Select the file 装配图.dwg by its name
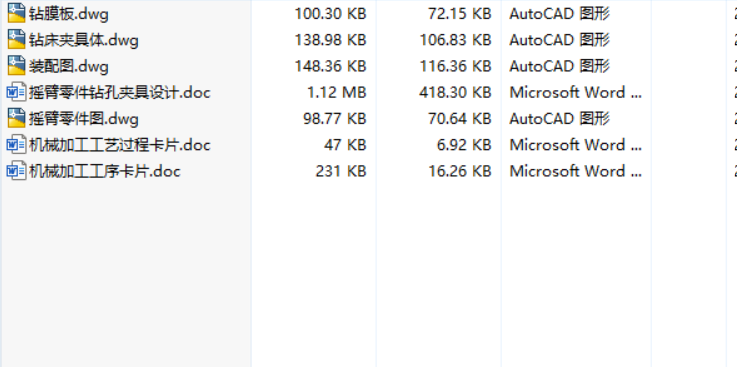The width and height of the screenshot is (737, 367). click(69, 66)
